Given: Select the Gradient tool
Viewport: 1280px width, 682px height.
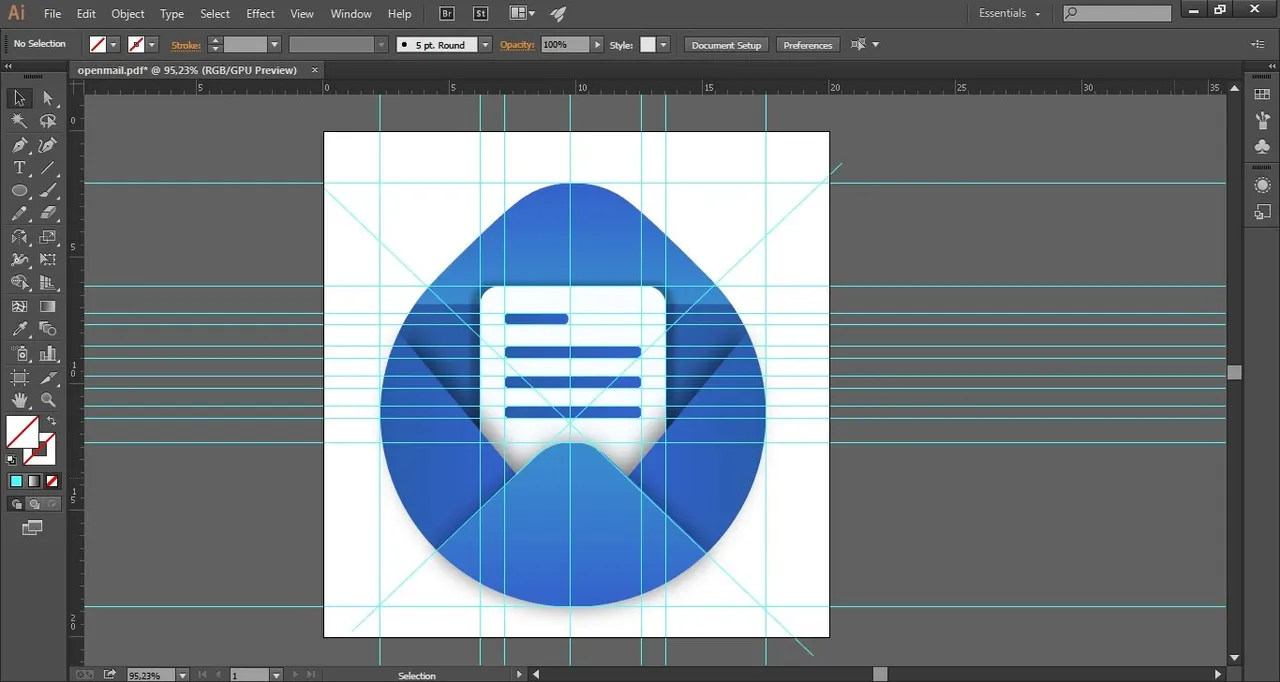Looking at the screenshot, I should (x=48, y=306).
